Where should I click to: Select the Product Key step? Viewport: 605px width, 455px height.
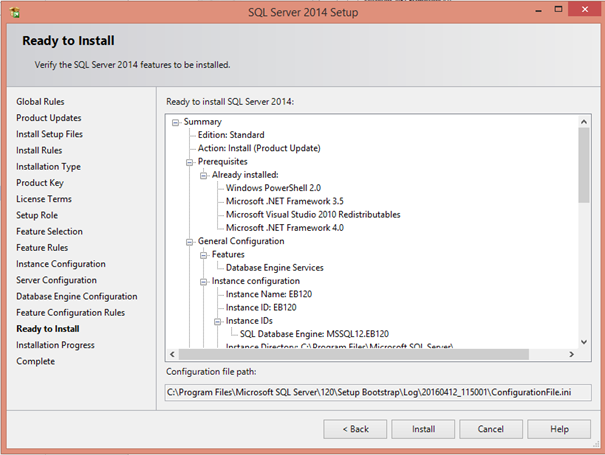tap(40, 183)
